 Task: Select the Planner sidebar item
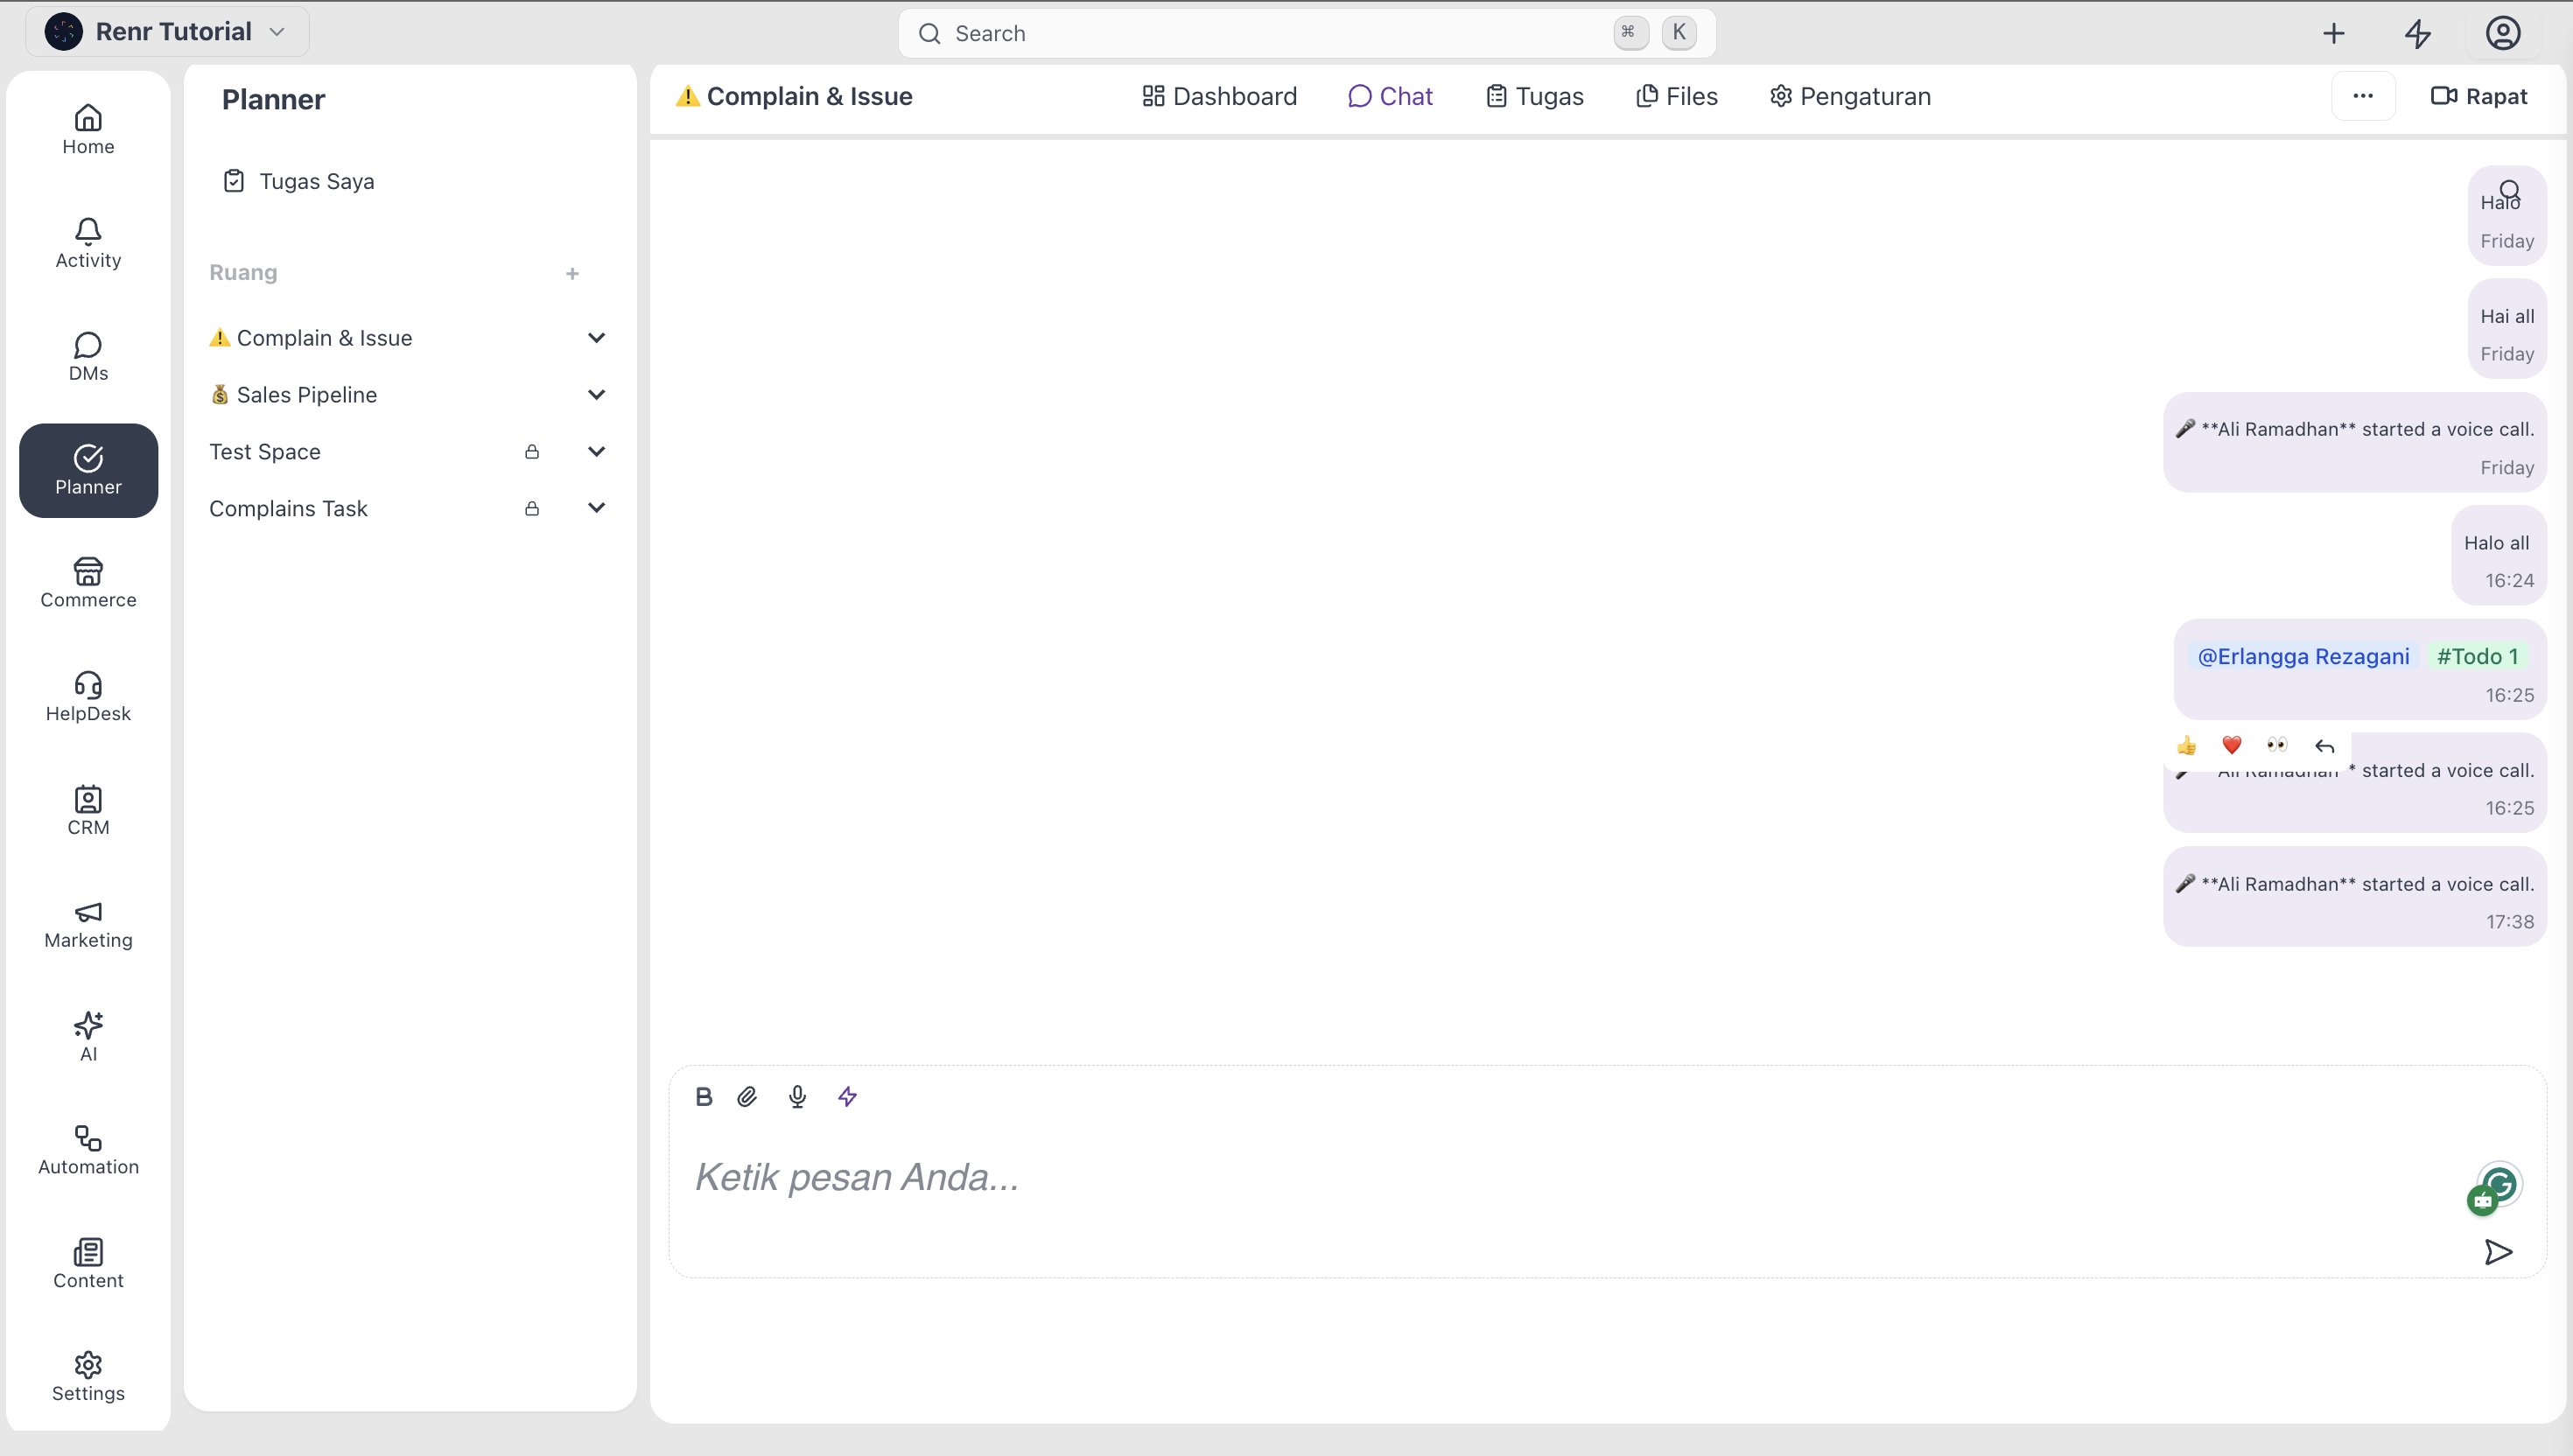[88, 470]
